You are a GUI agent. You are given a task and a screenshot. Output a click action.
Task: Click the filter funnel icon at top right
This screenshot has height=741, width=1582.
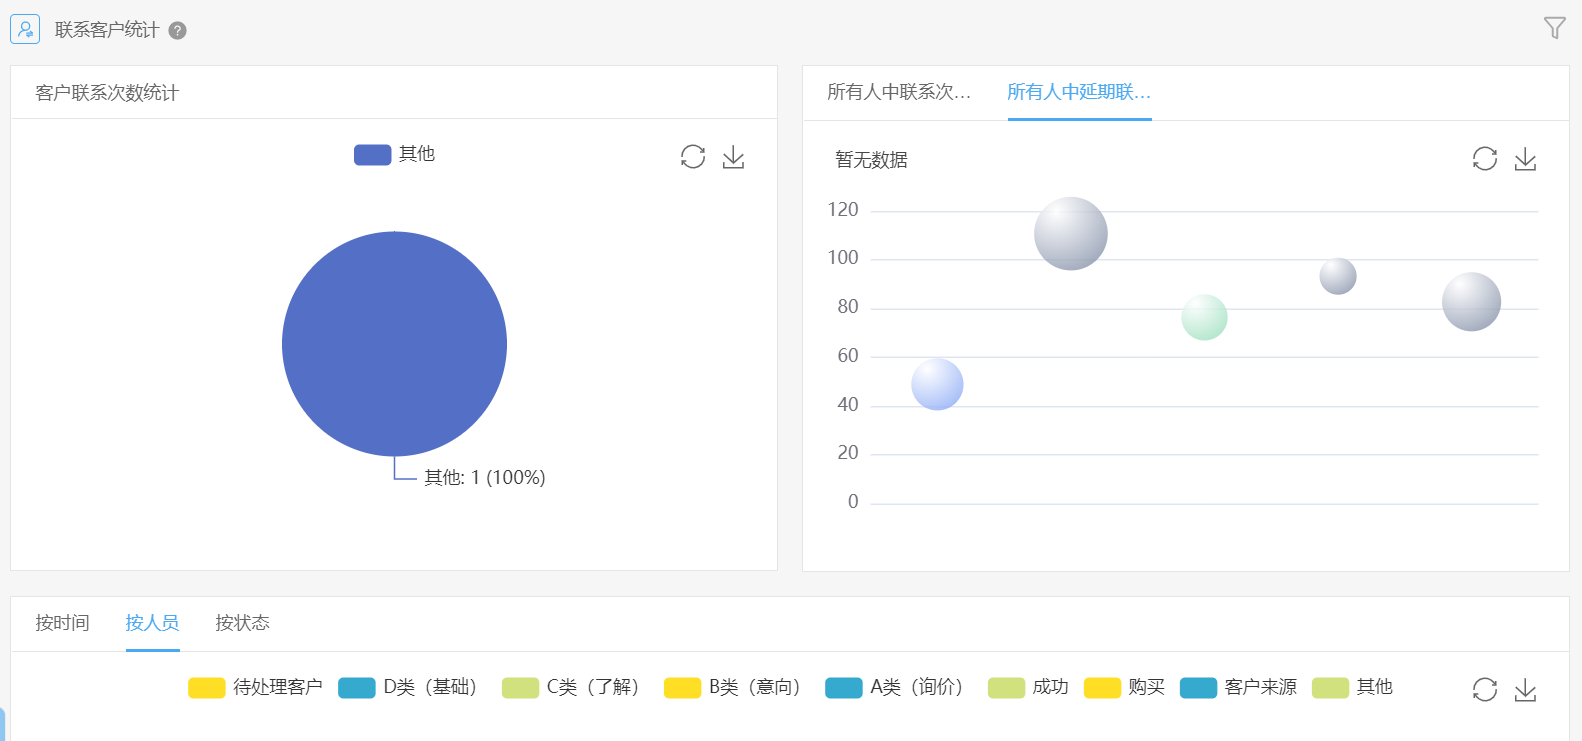[x=1554, y=28]
